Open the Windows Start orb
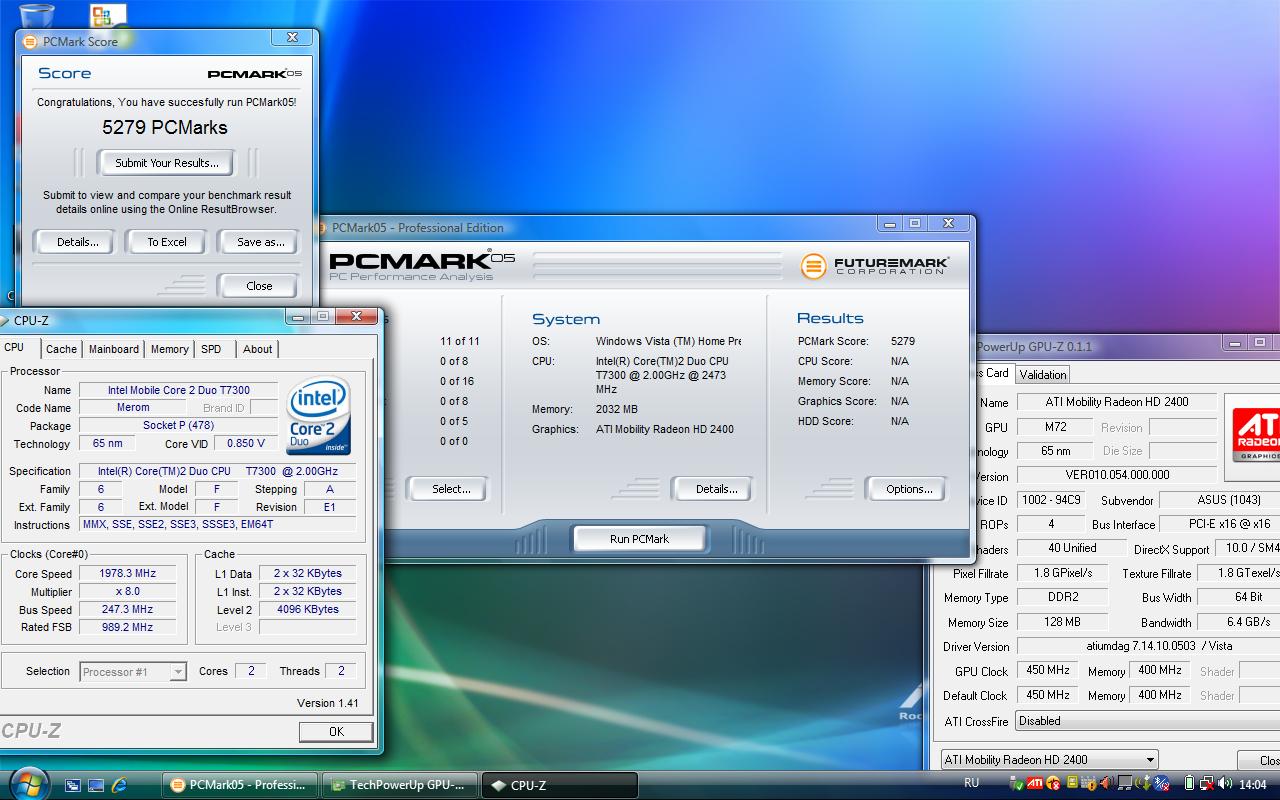Screen dimensions: 1280x800 [28, 783]
